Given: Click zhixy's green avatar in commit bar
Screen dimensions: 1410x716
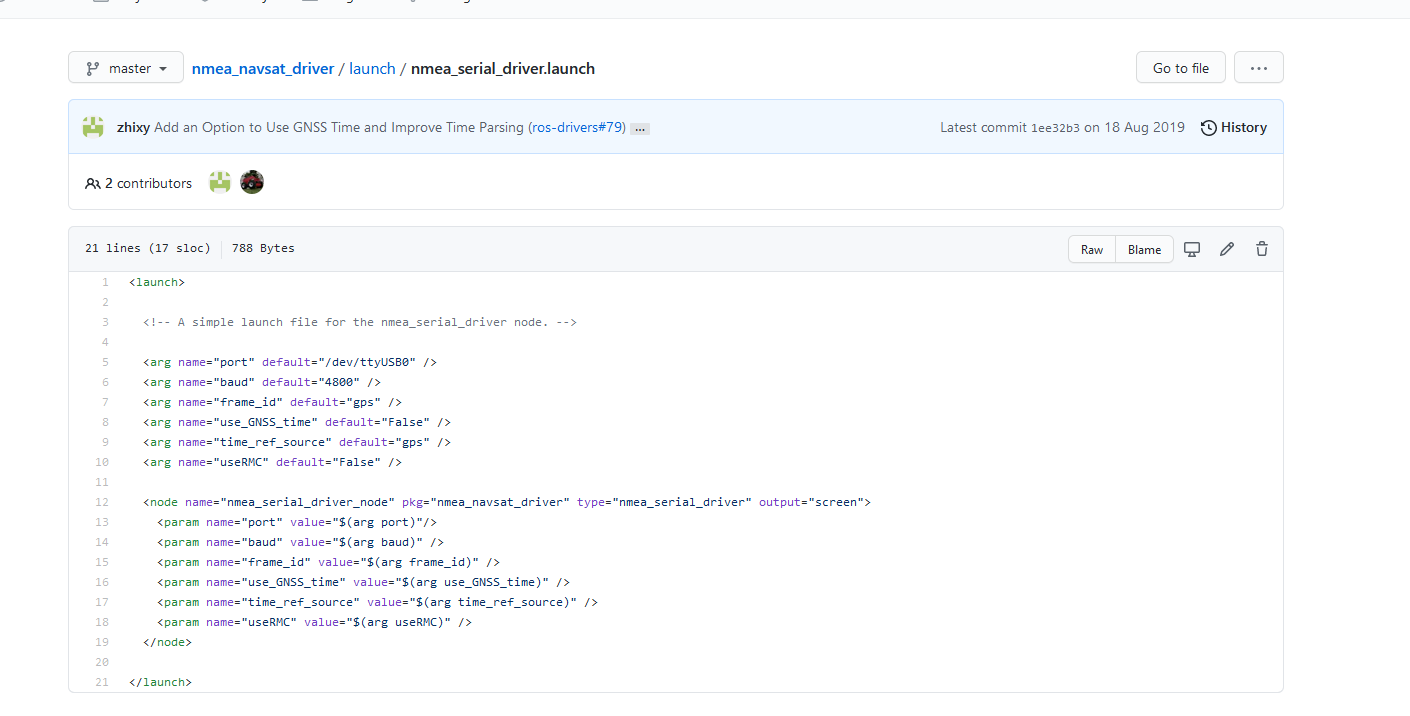Looking at the screenshot, I should point(93,127).
